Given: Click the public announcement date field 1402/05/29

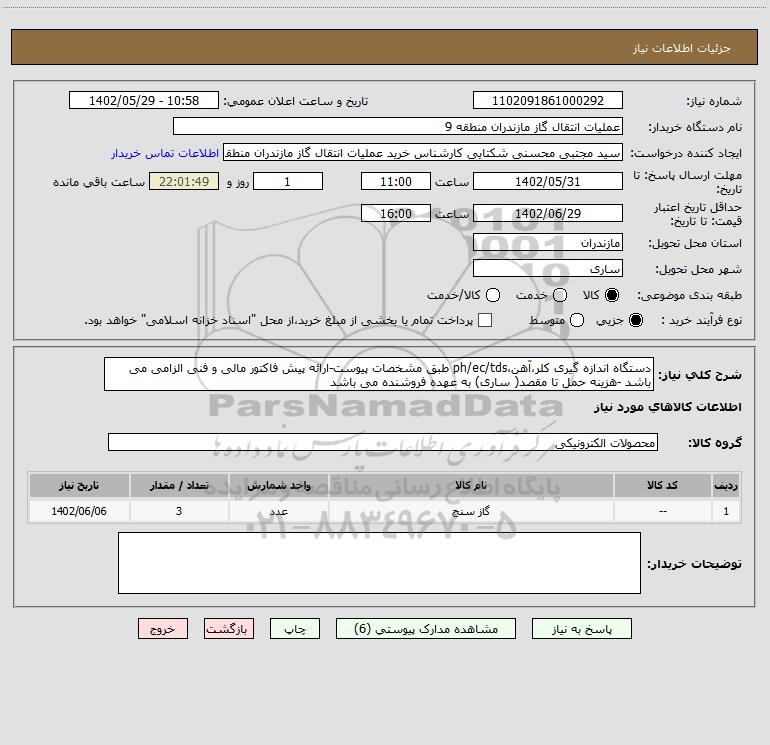Looking at the screenshot, I should (x=144, y=100).
